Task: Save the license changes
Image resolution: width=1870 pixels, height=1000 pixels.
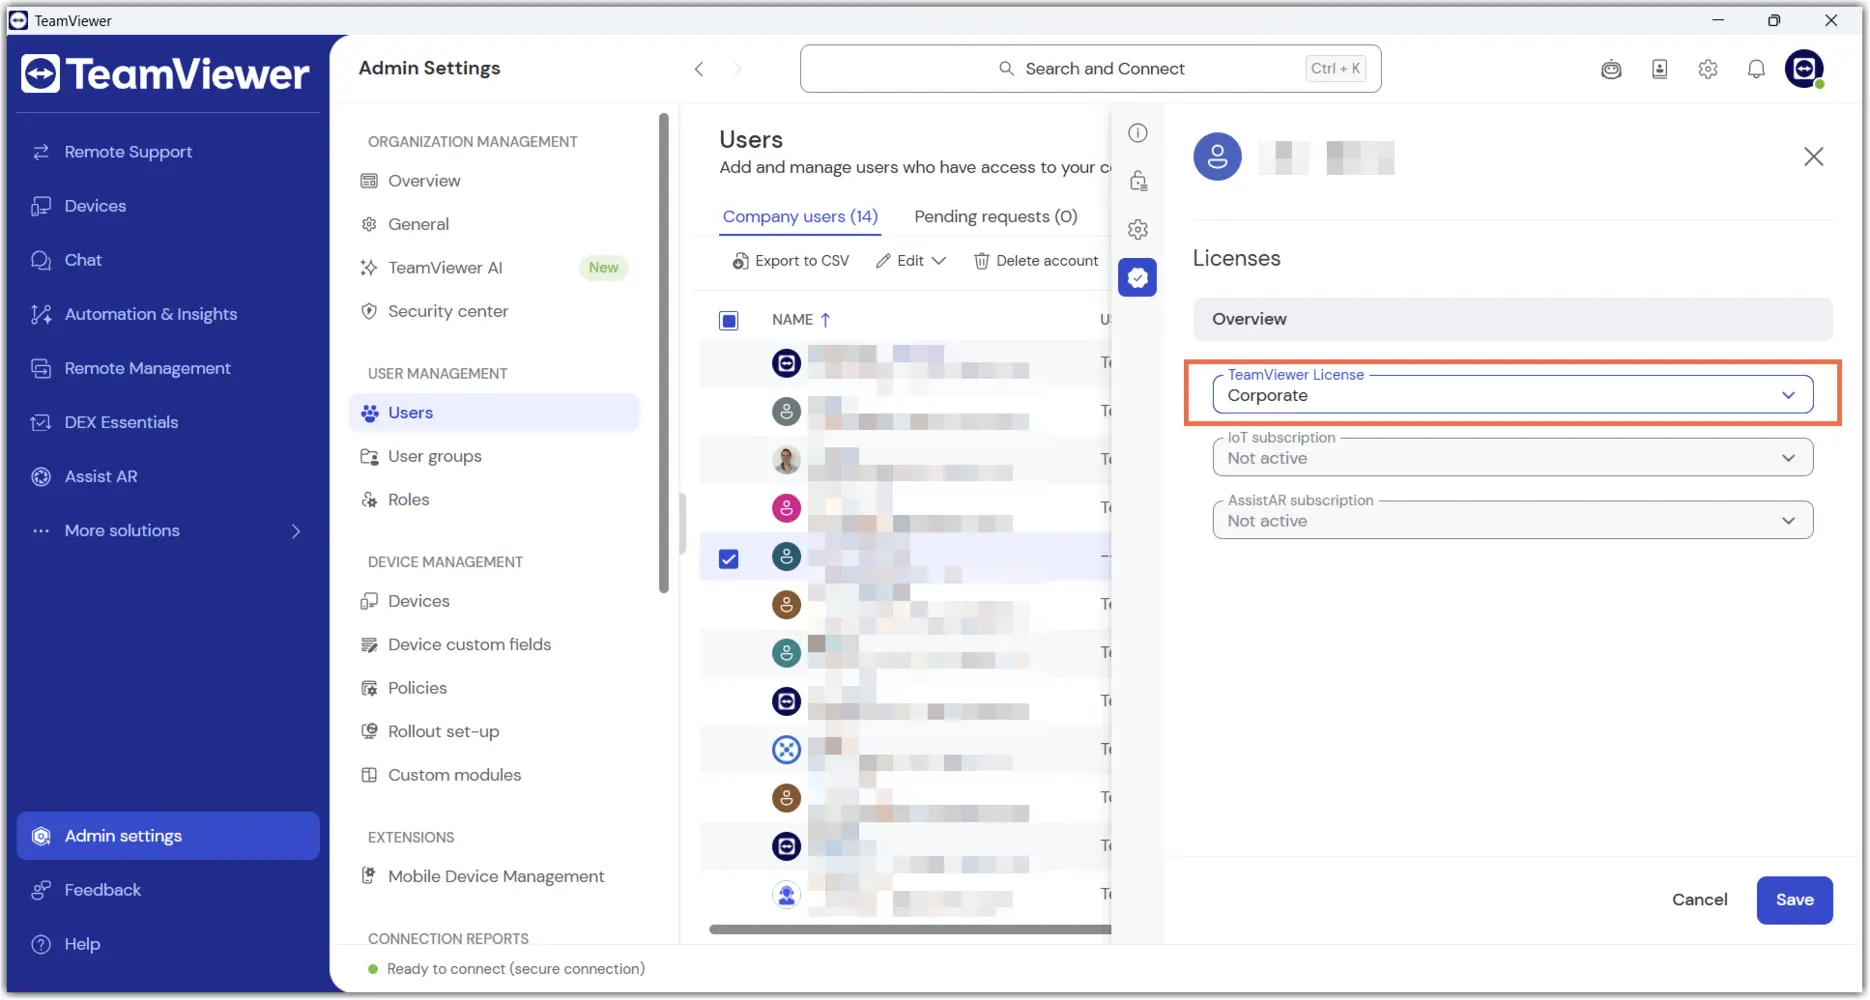Action: [1794, 900]
